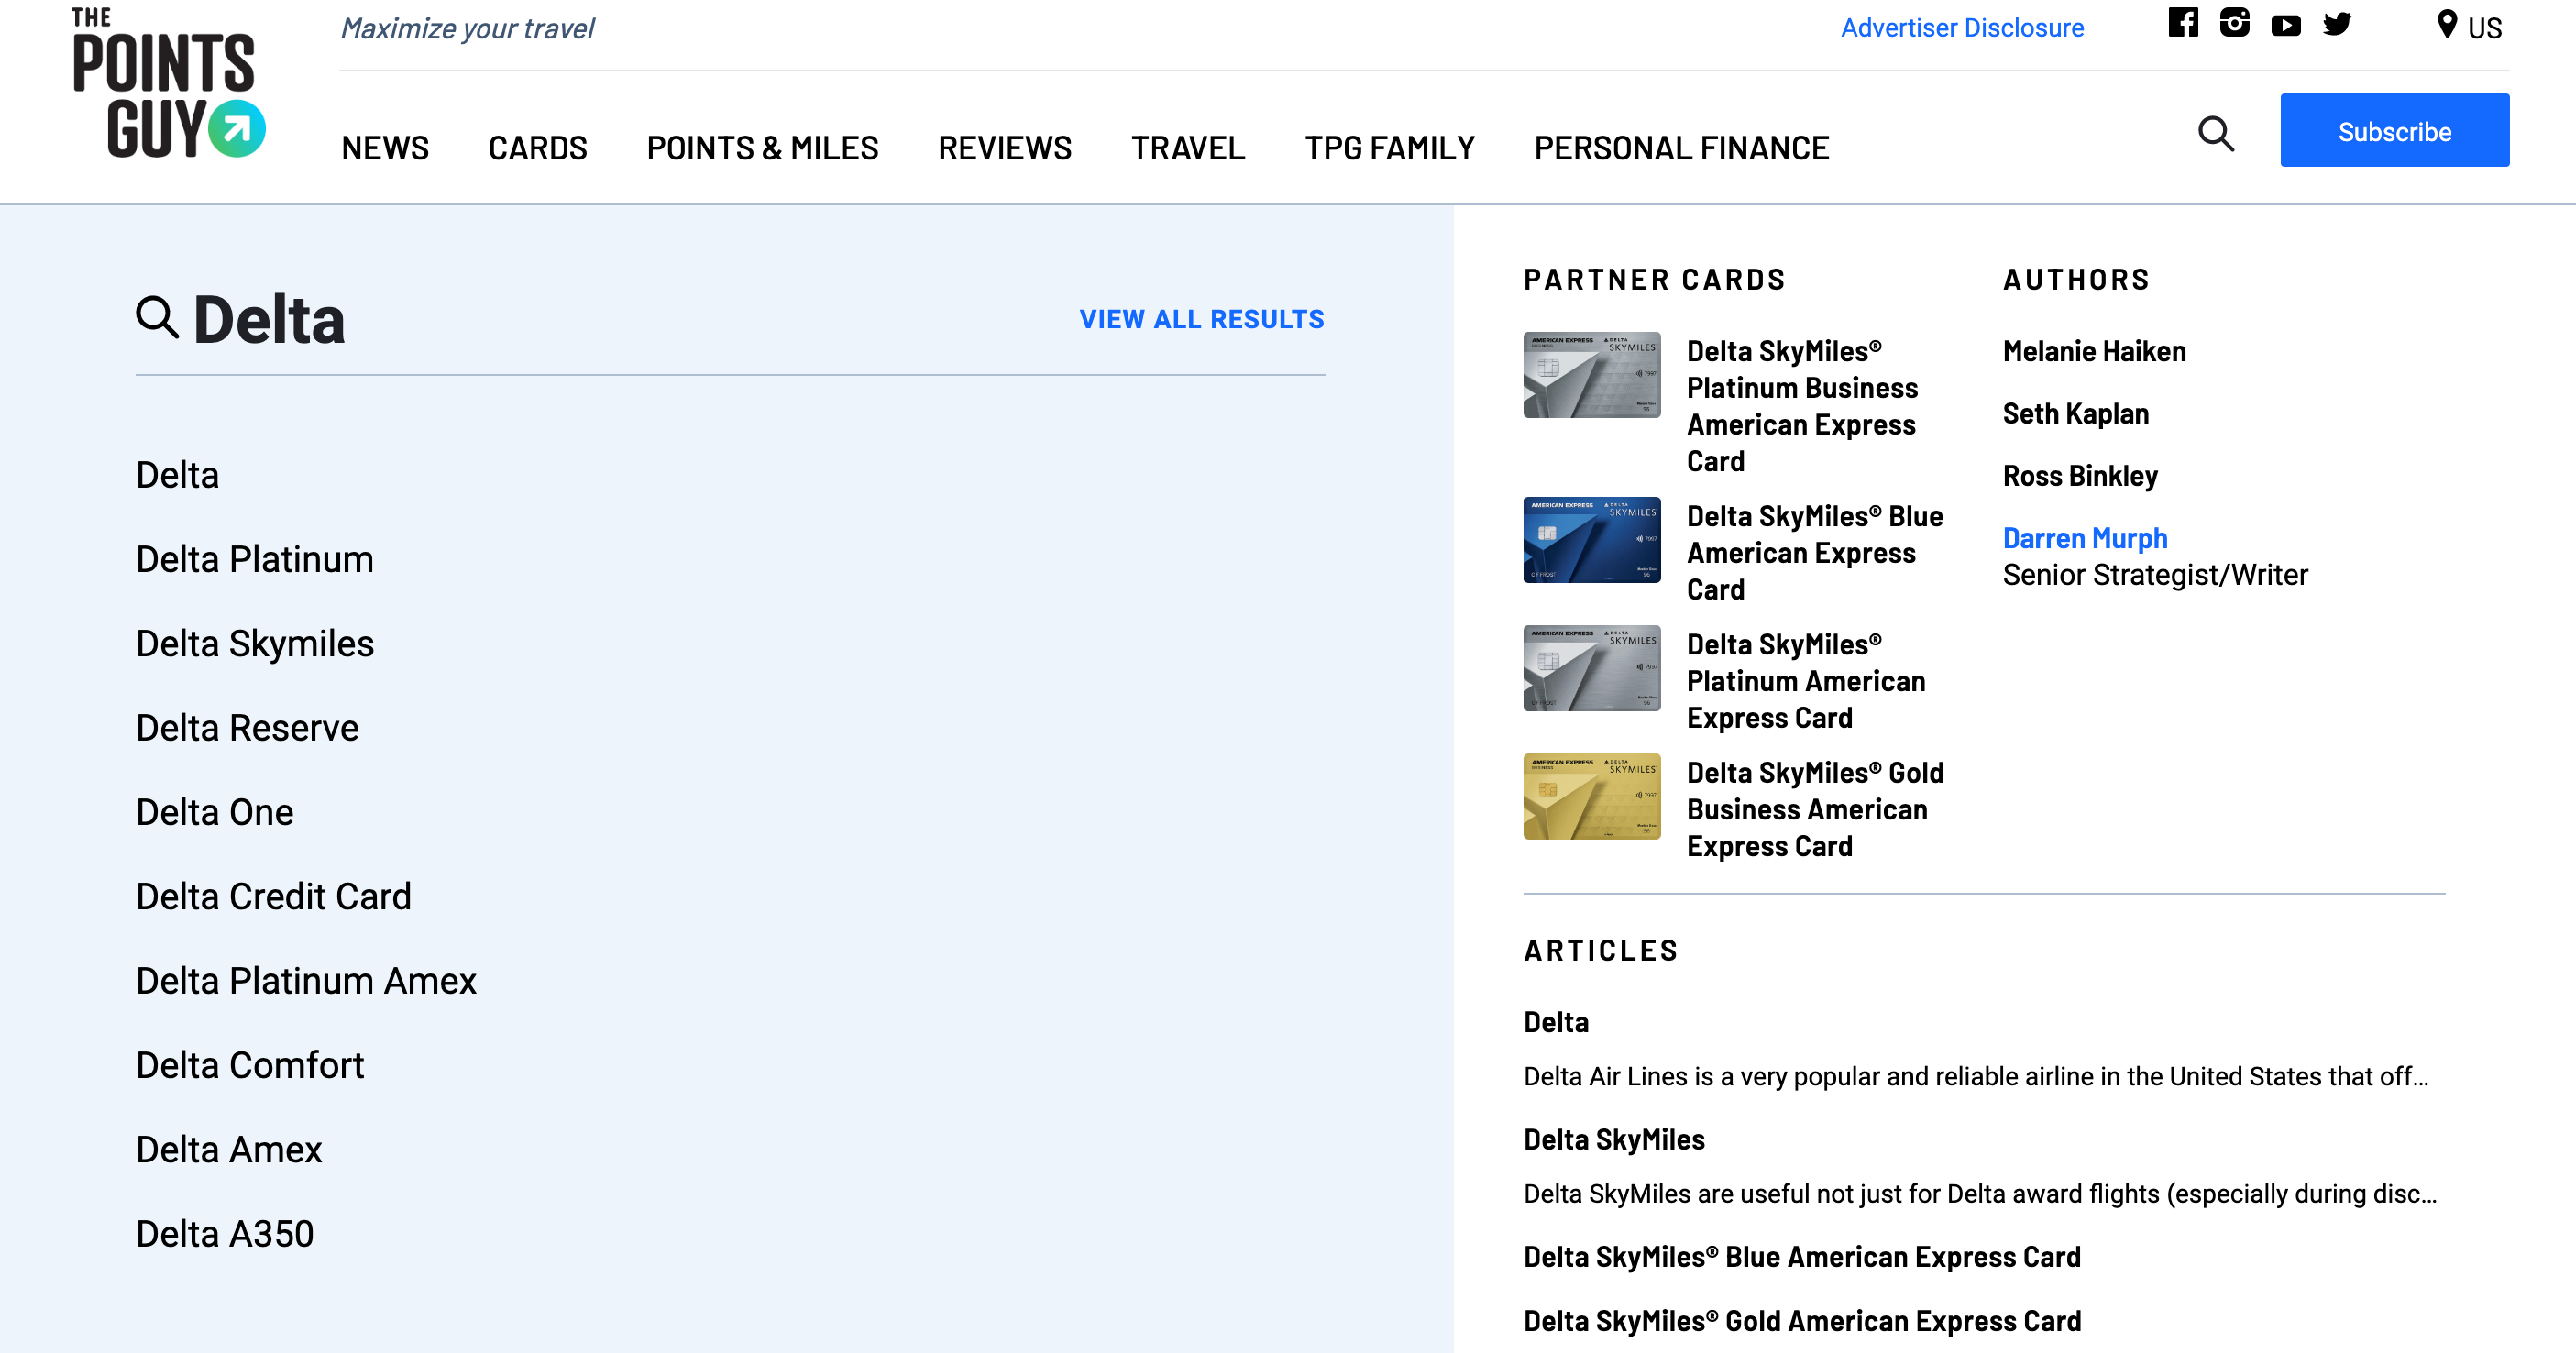Viewport: 2576px width, 1353px height.
Task: Click the magnifier icon beside Delta query
Action: 157,318
